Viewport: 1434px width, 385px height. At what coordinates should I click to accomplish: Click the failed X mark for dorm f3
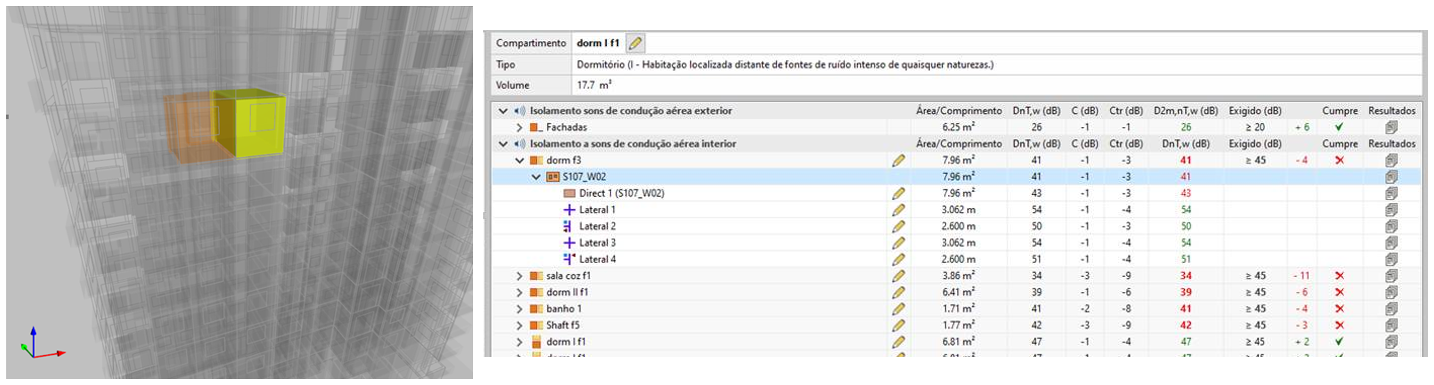coord(1339,160)
